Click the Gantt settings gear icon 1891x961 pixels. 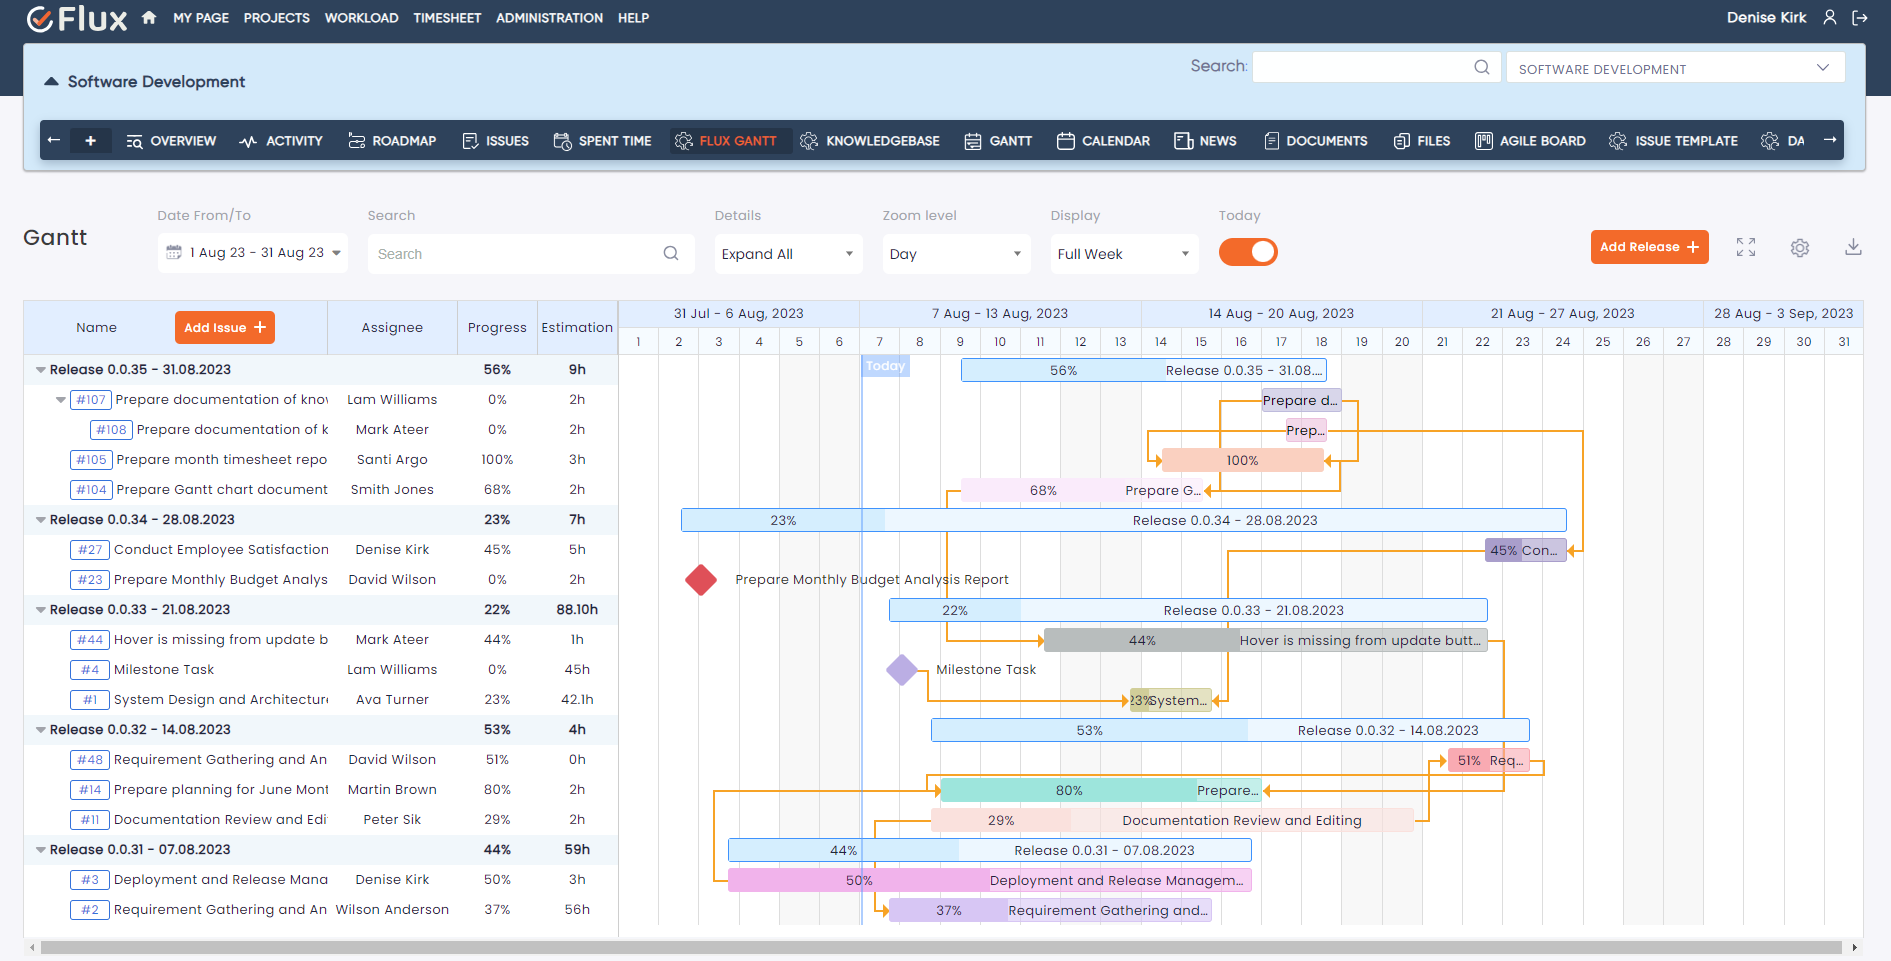(x=1800, y=247)
